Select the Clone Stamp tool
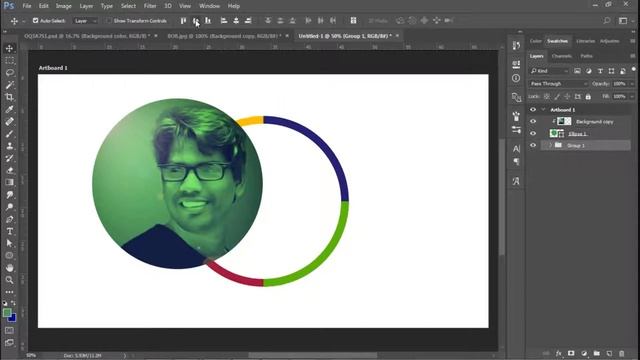This screenshot has width=640, height=360. point(9,146)
